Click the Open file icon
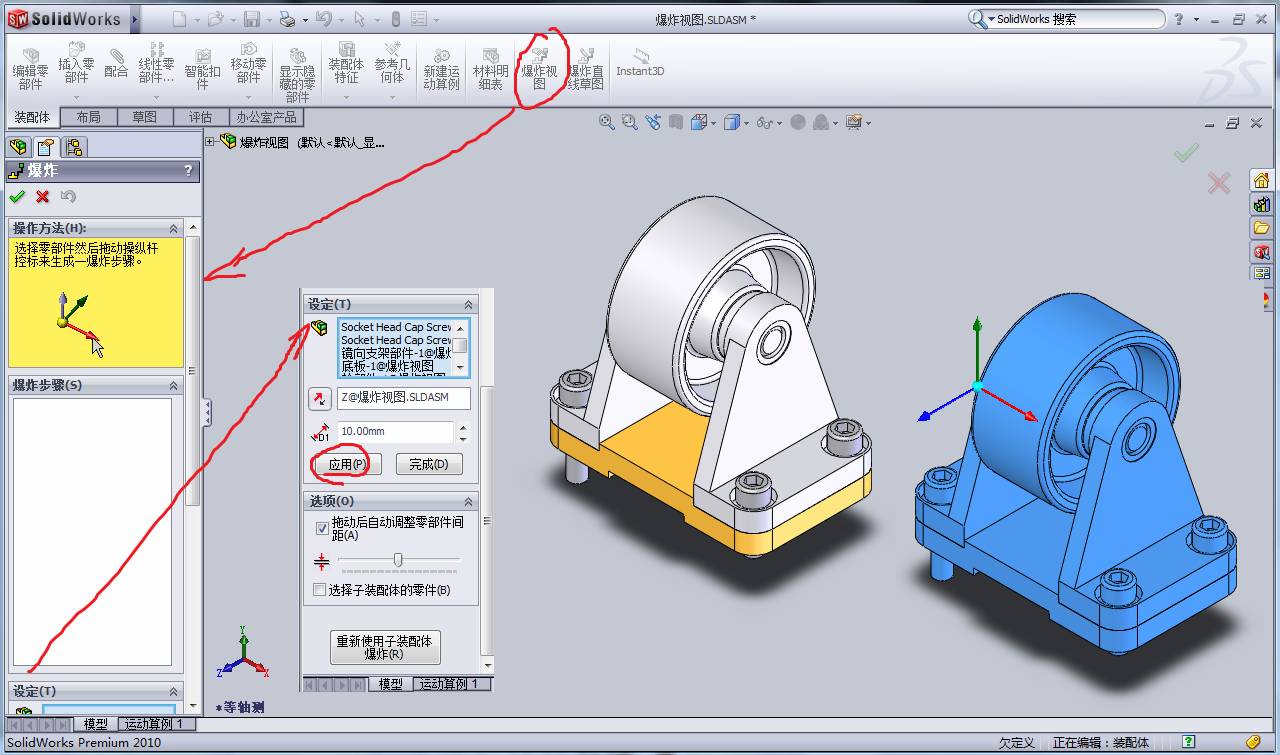 pos(214,19)
